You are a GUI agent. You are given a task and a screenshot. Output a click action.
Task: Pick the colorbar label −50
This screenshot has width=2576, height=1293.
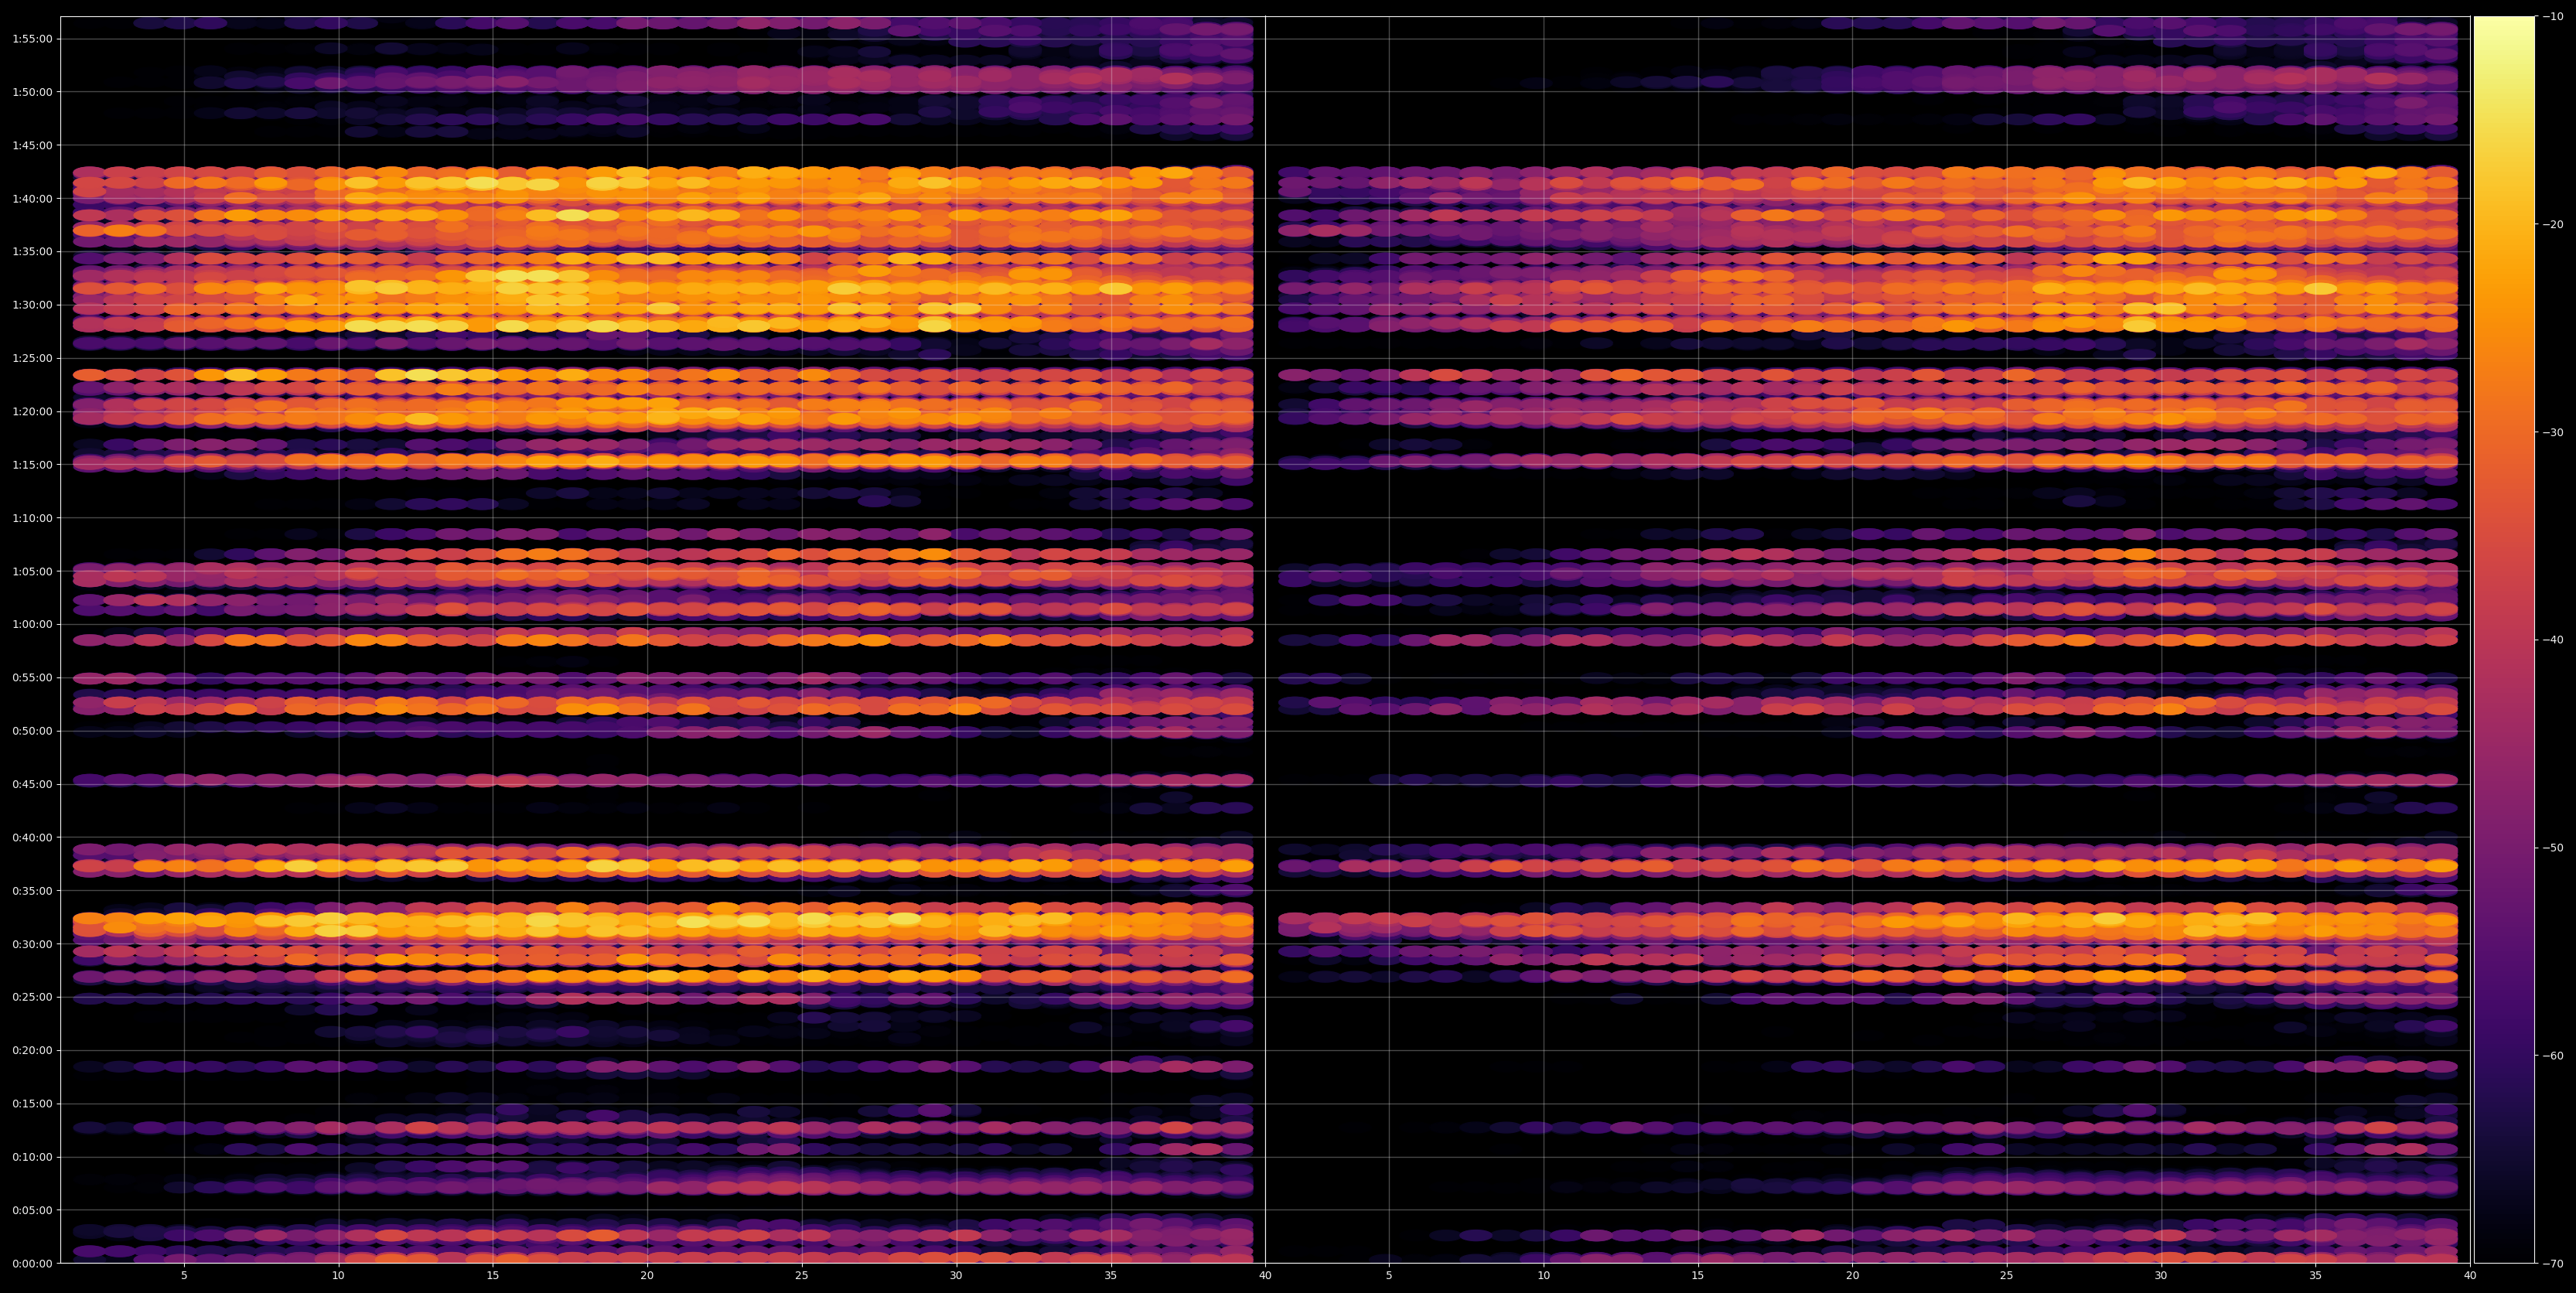[2552, 848]
